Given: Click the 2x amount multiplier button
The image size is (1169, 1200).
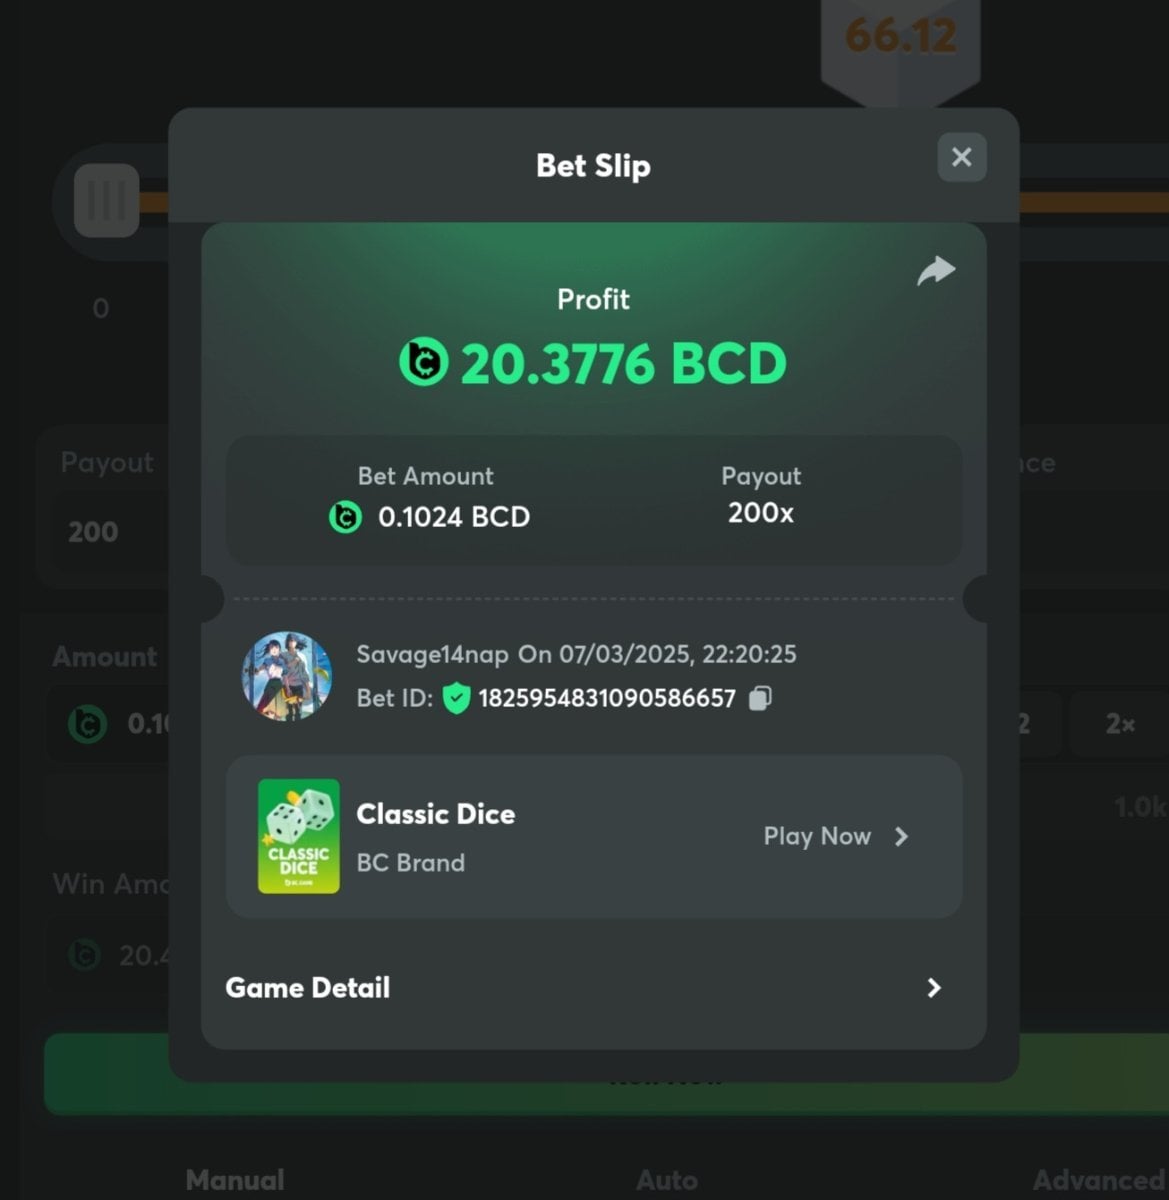Looking at the screenshot, I should (x=1120, y=724).
